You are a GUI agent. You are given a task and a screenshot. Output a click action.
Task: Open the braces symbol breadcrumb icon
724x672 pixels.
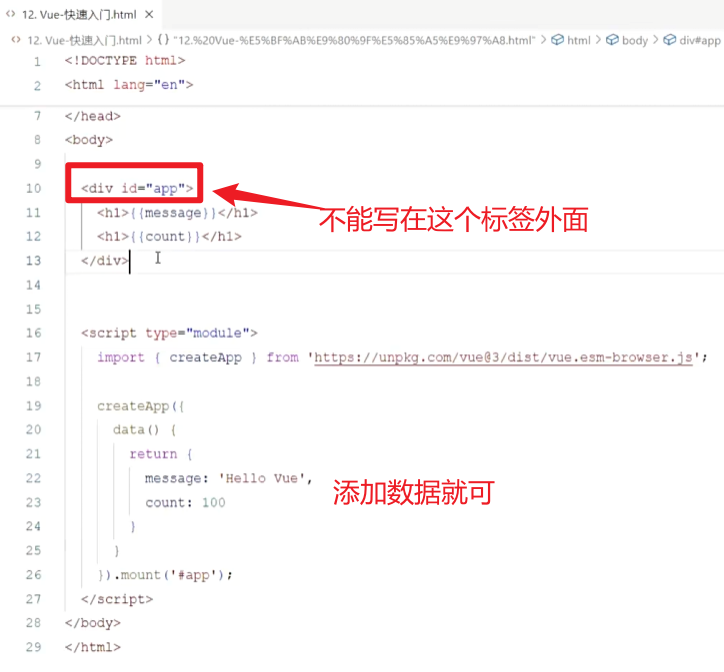[163, 40]
